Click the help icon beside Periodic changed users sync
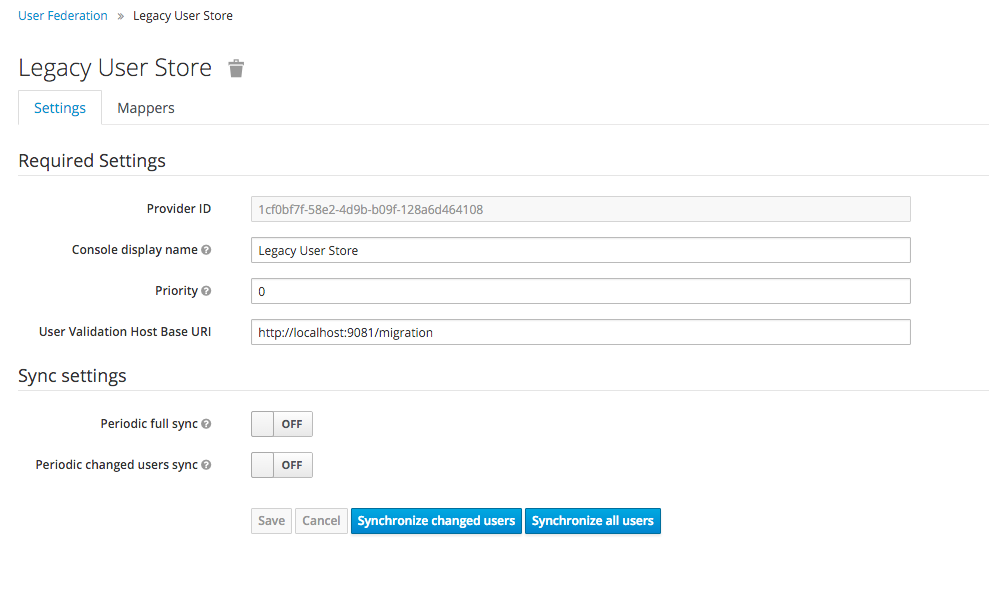 206,465
